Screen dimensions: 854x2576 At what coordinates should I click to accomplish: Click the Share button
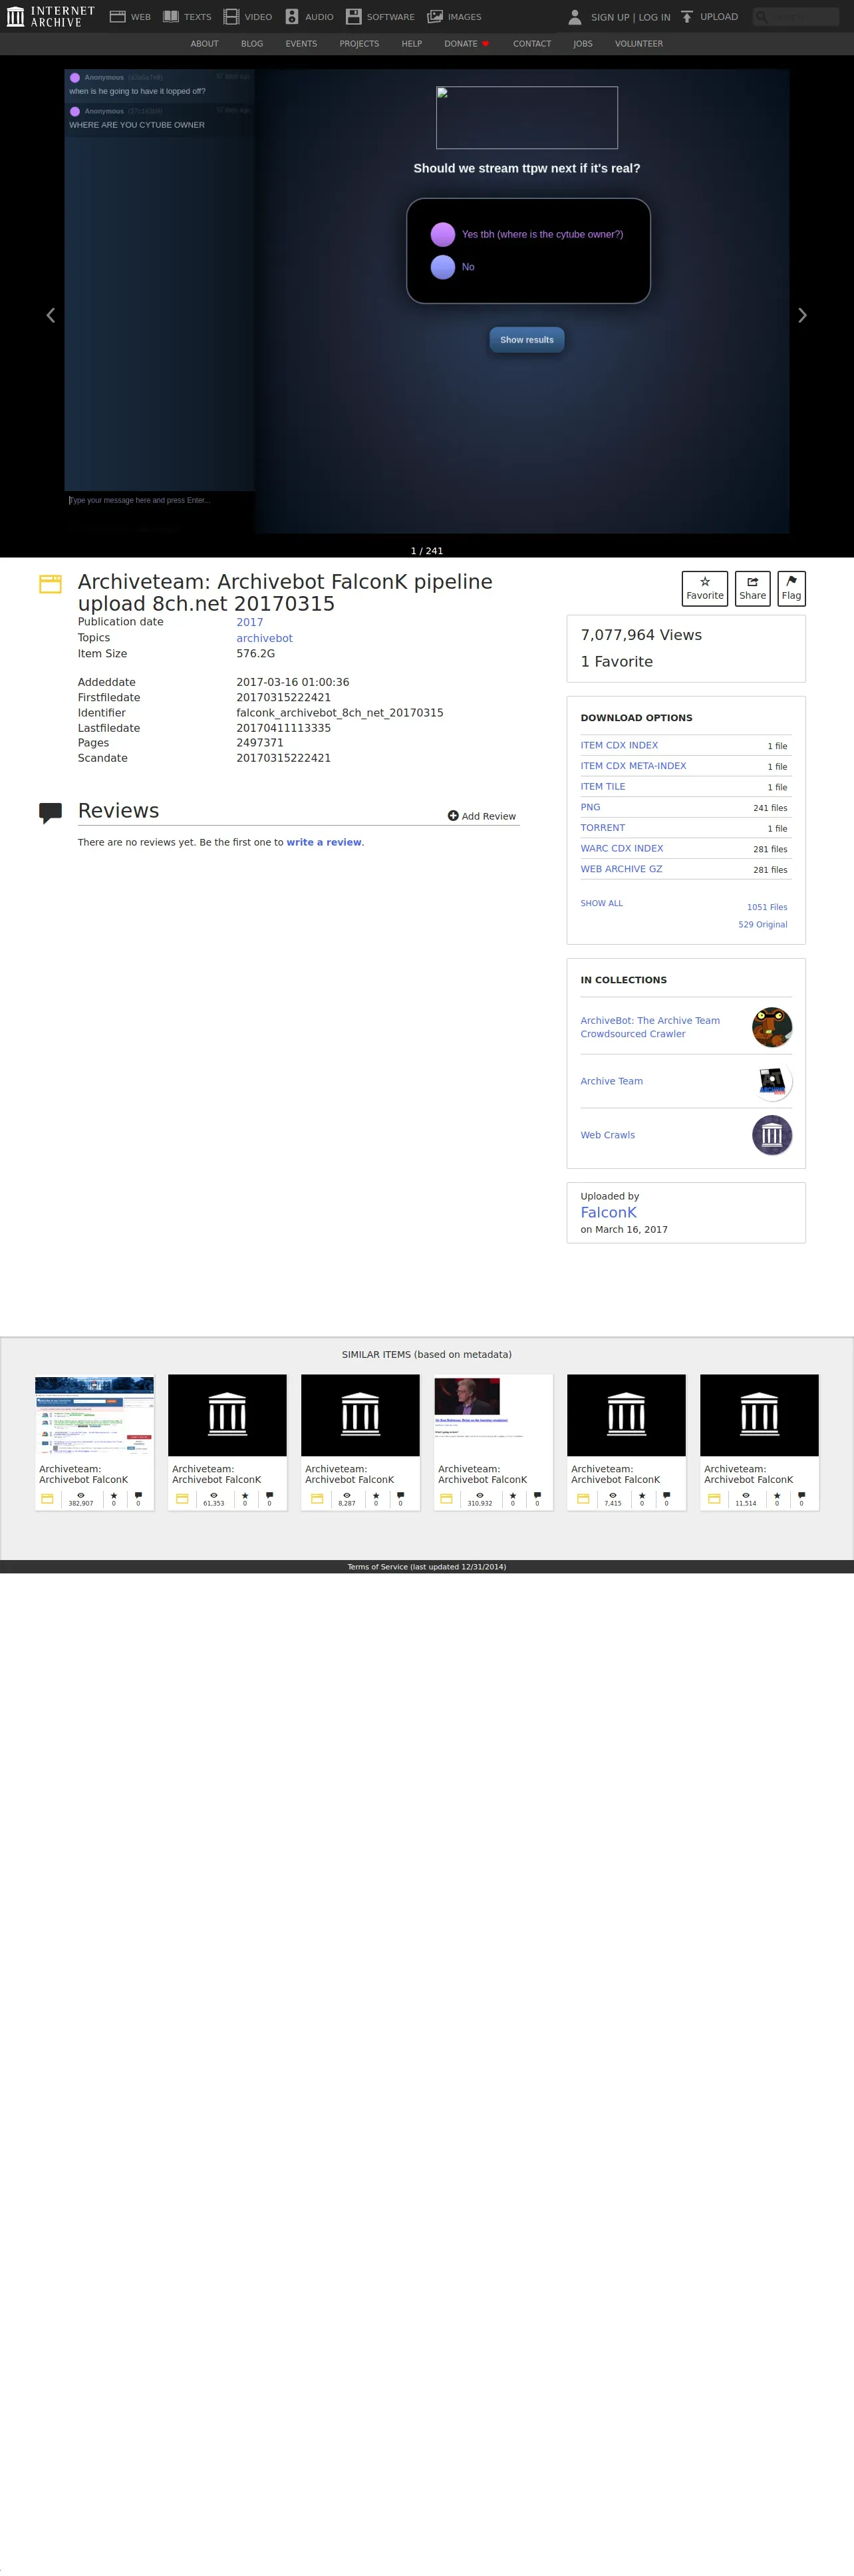pyautogui.click(x=753, y=588)
